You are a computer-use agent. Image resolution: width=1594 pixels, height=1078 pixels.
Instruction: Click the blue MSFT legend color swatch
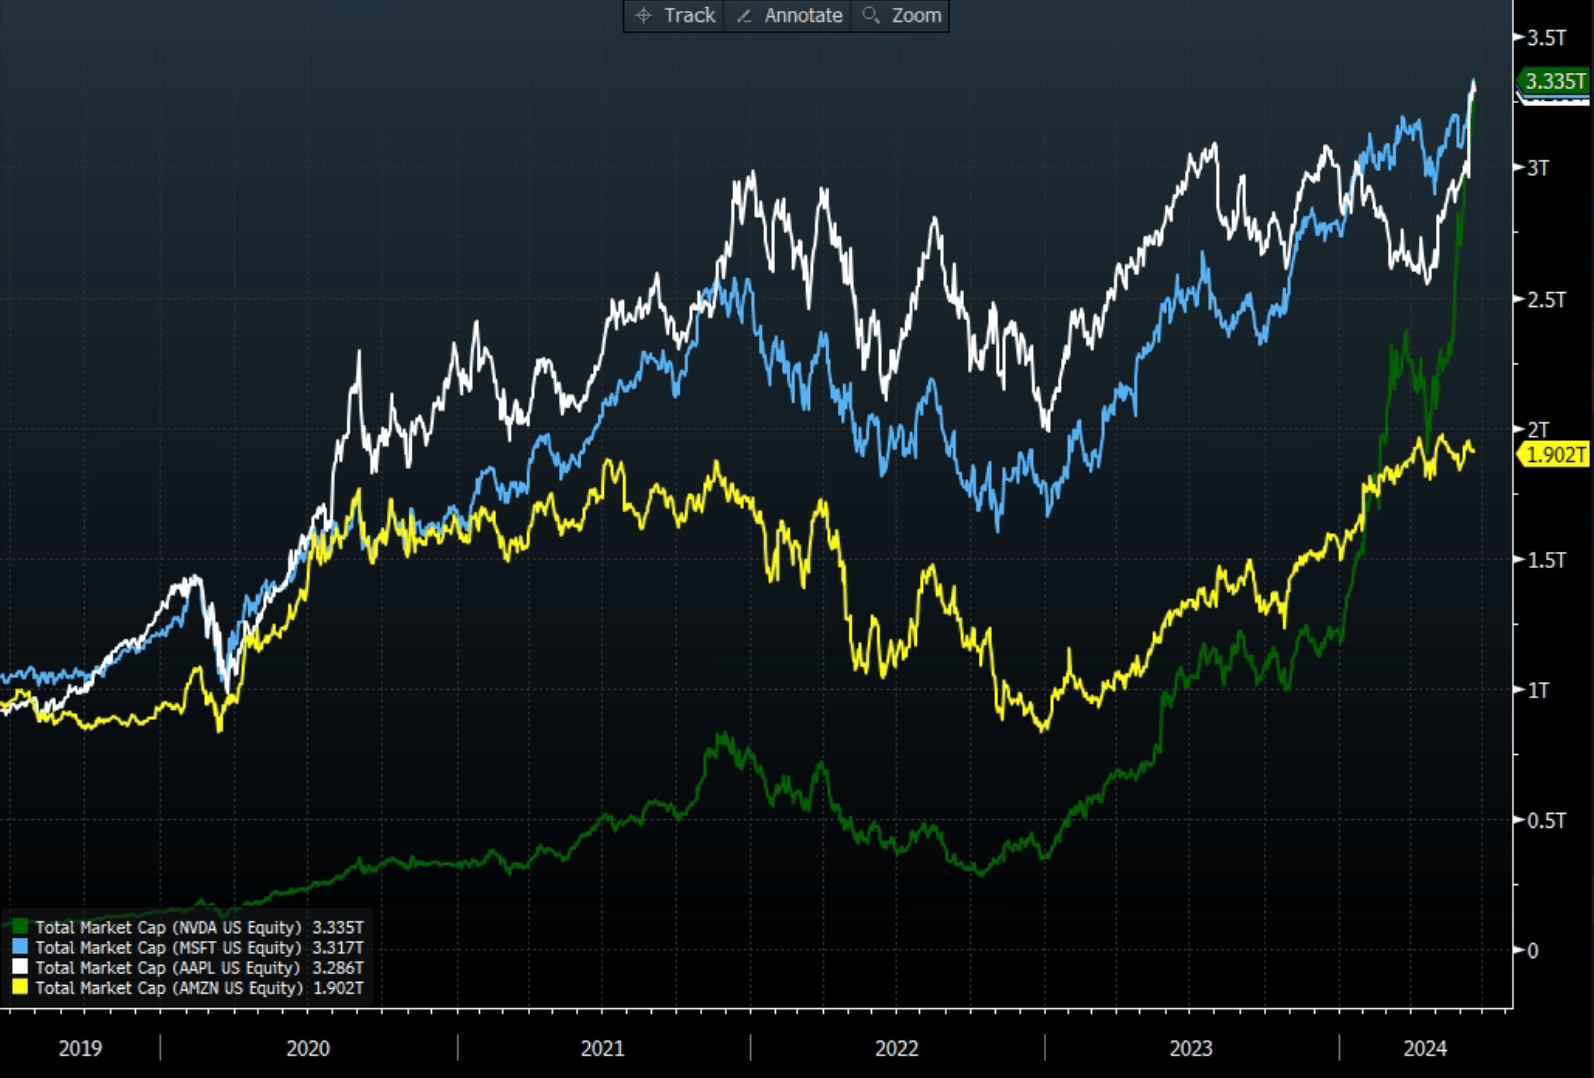[x=20, y=947]
